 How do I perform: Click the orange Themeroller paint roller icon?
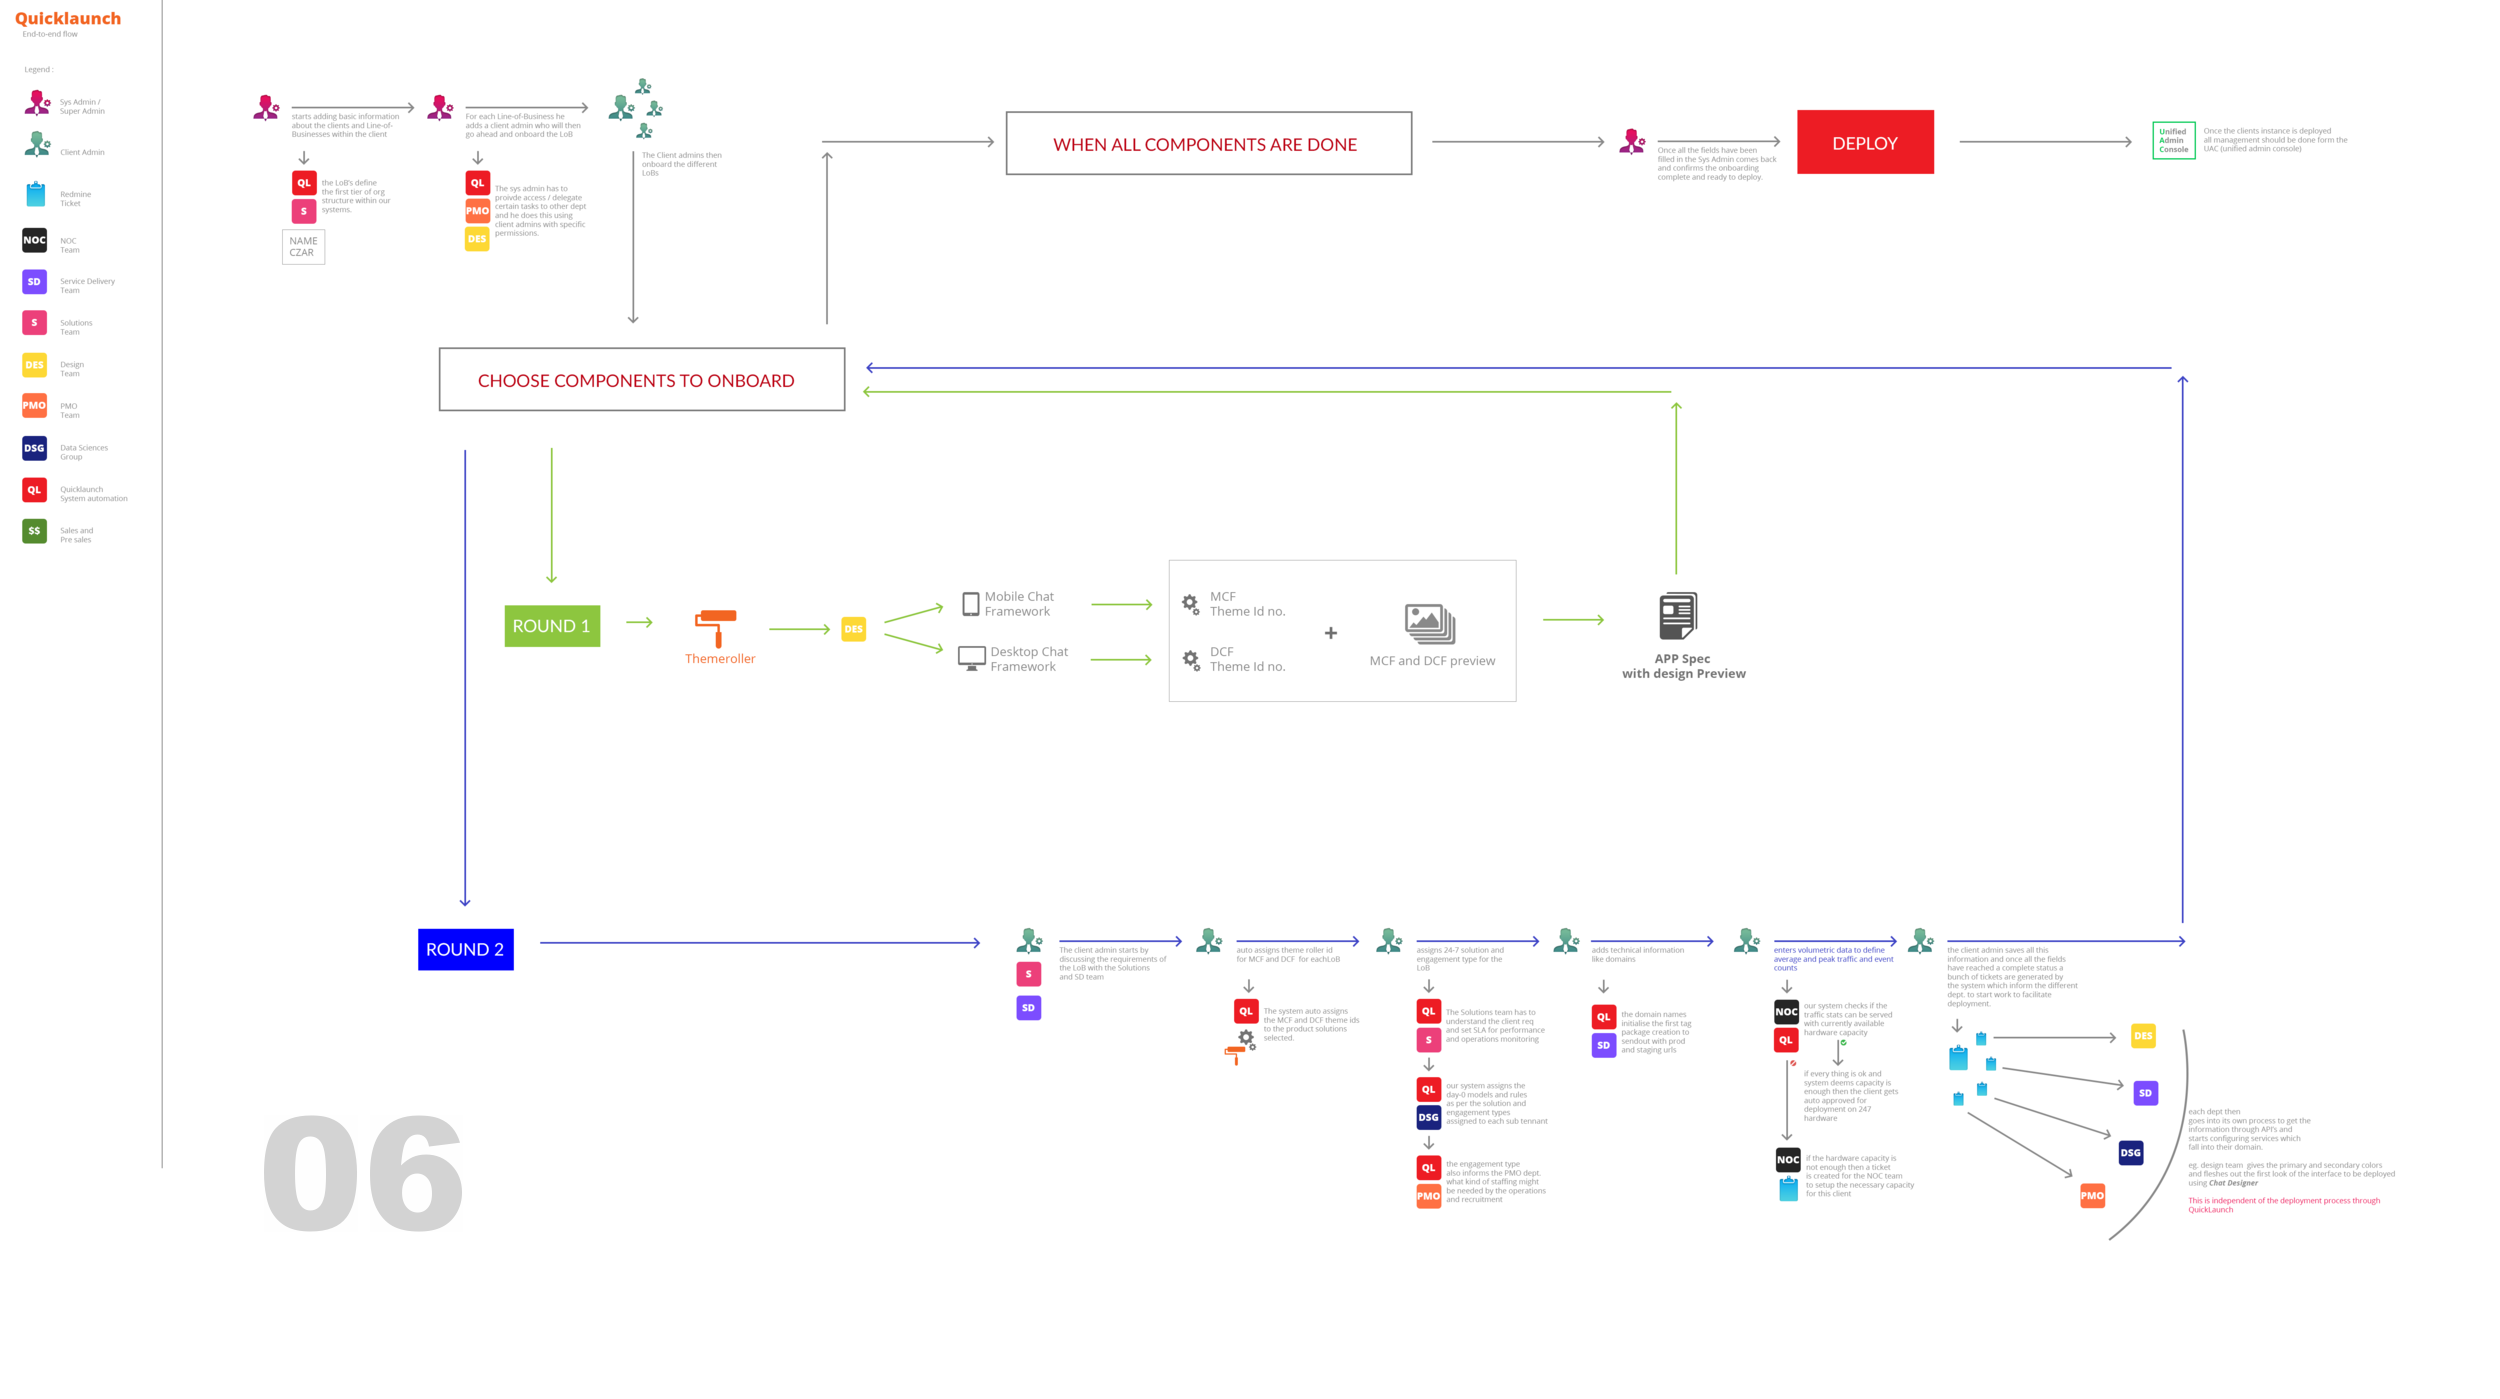pos(716,628)
